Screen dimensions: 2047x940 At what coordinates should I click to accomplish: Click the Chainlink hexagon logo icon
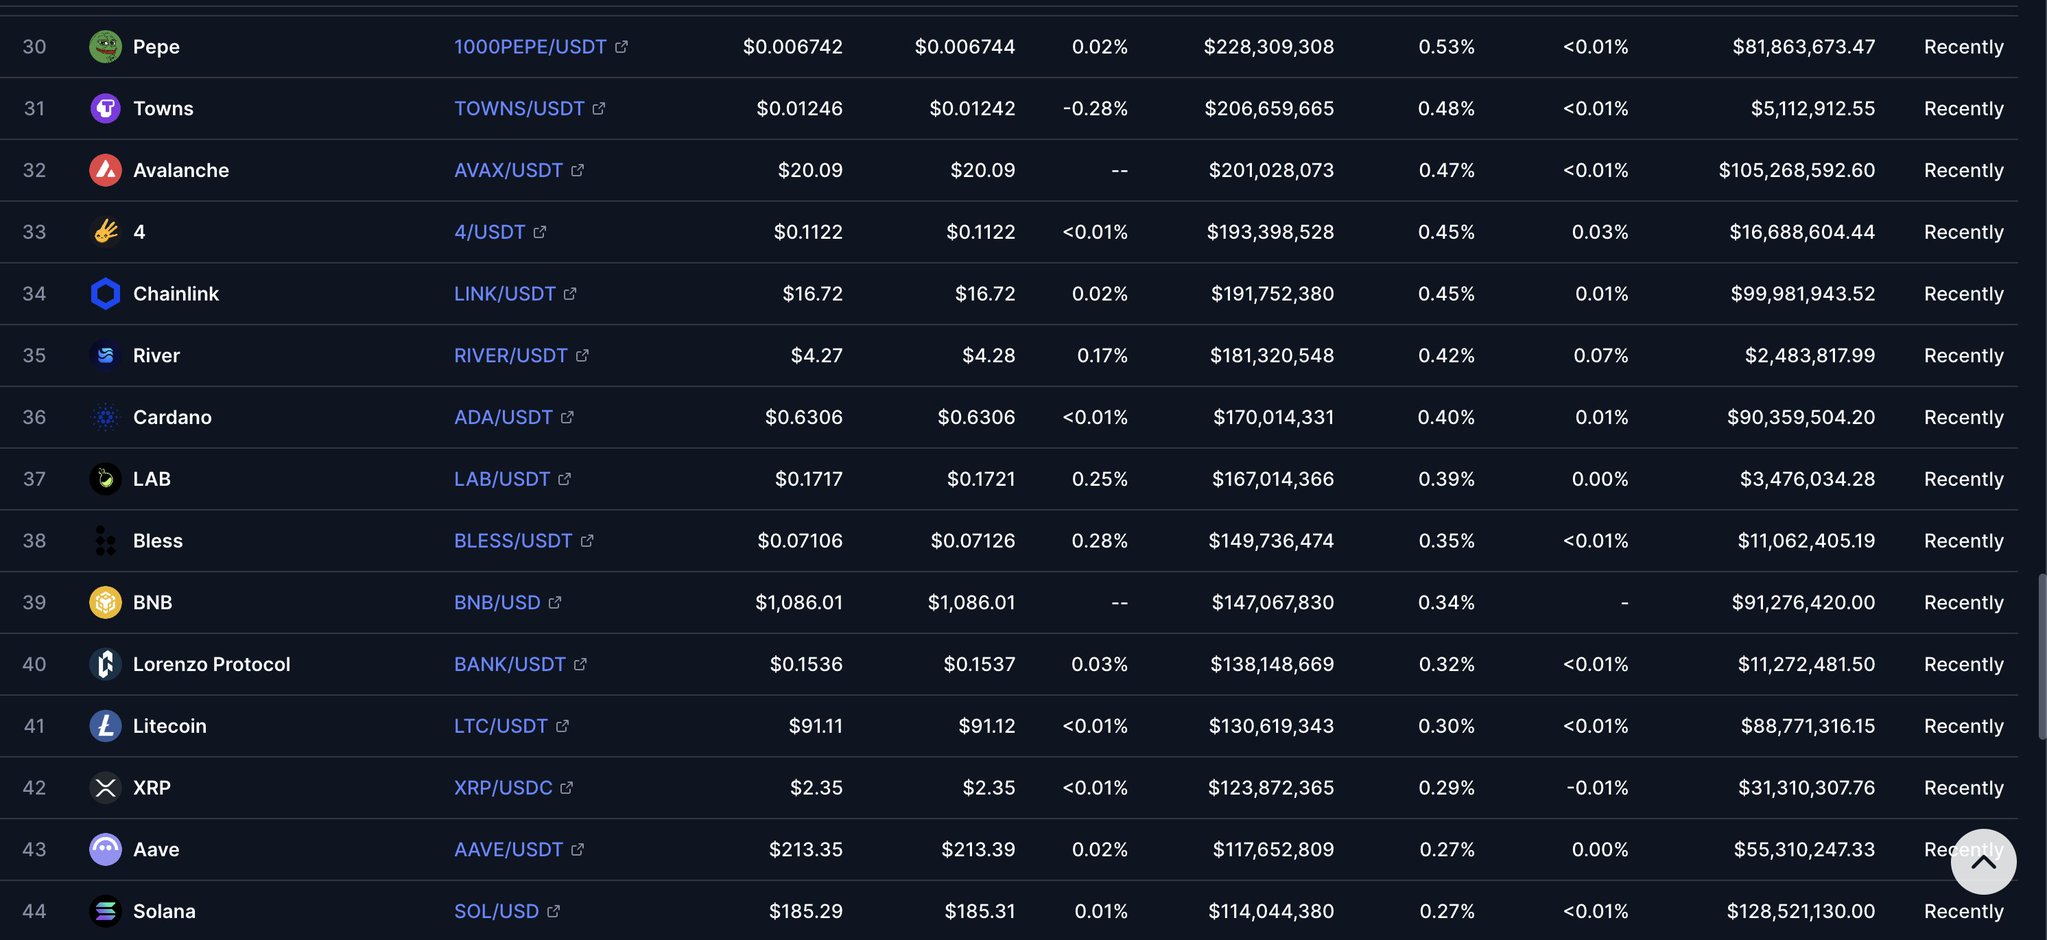(x=105, y=294)
